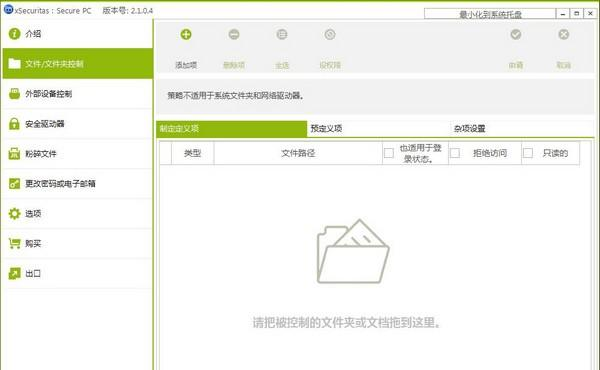Click the 最小化到系统托盘 button
Viewport: 600px width, 370px height.
pyautogui.click(x=490, y=14)
